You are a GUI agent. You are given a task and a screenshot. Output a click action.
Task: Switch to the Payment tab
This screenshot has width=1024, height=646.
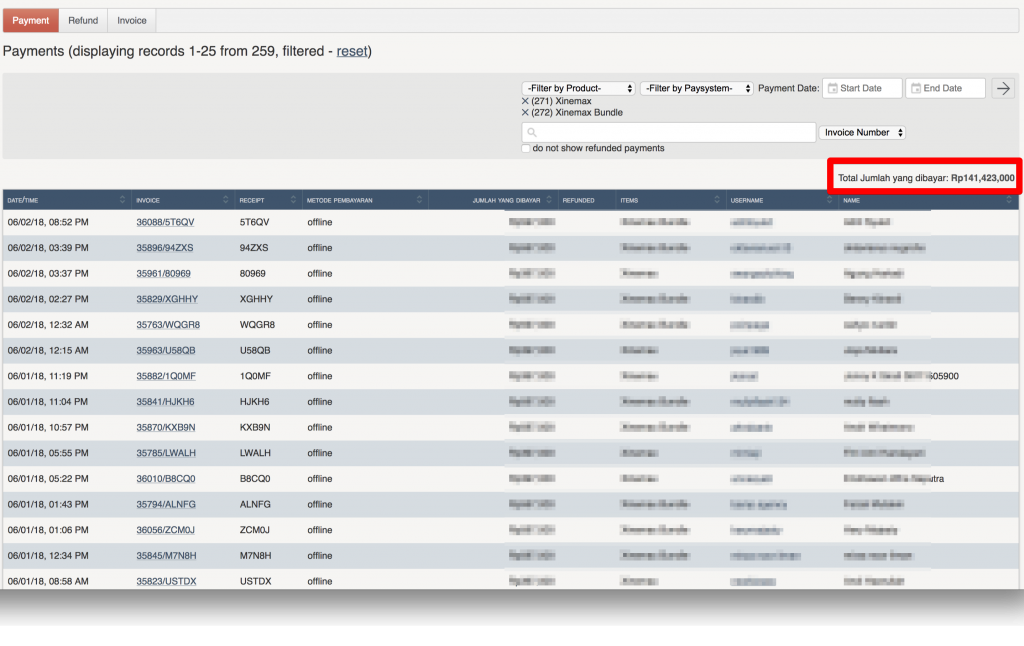coord(31,20)
